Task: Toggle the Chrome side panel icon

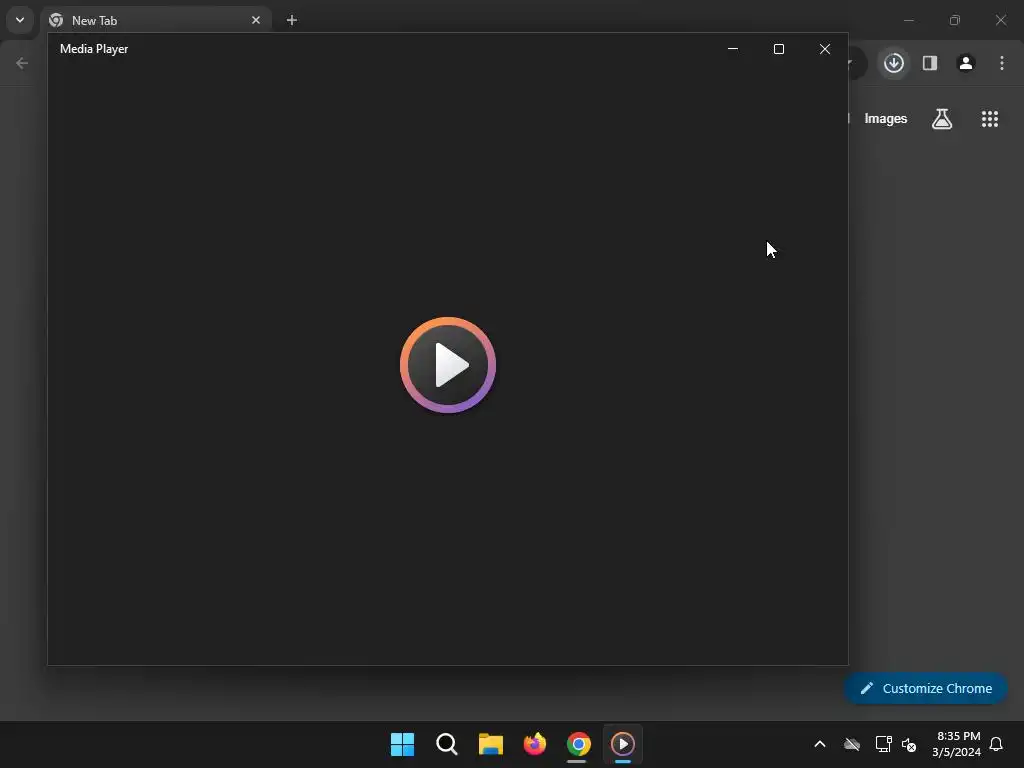Action: point(929,63)
